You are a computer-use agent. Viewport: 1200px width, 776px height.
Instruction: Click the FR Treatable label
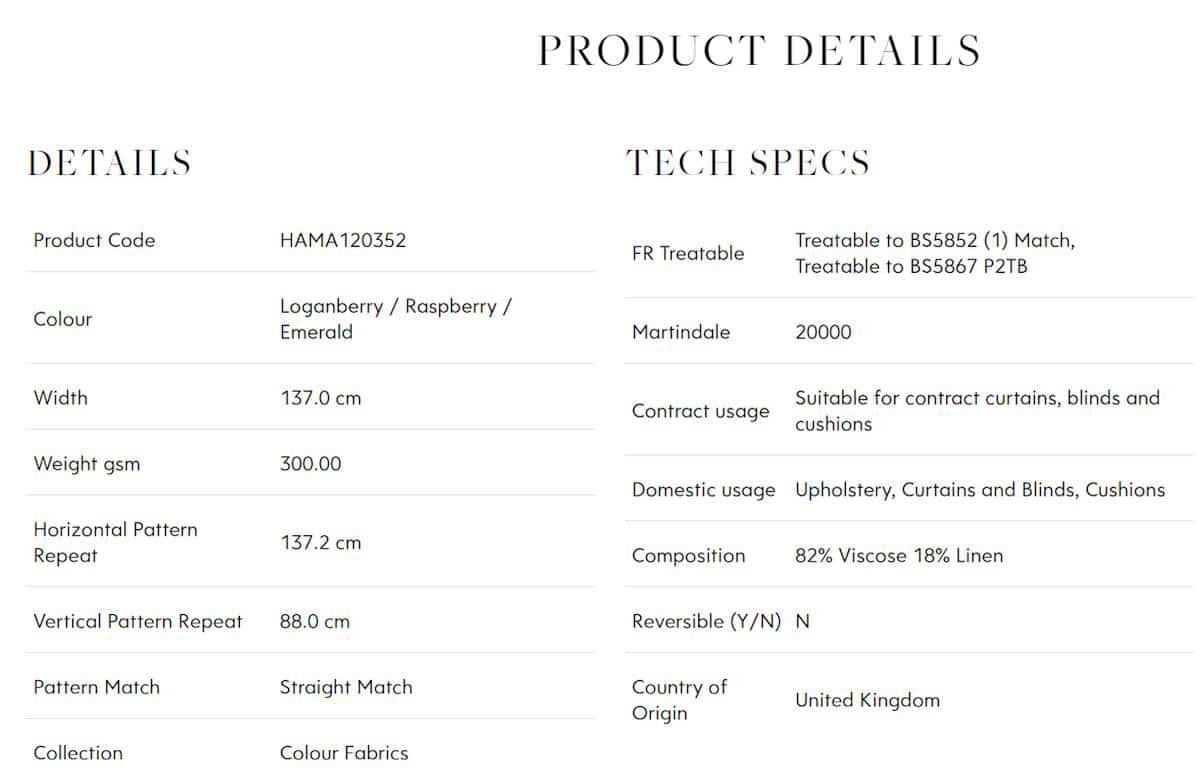pyautogui.click(x=688, y=254)
